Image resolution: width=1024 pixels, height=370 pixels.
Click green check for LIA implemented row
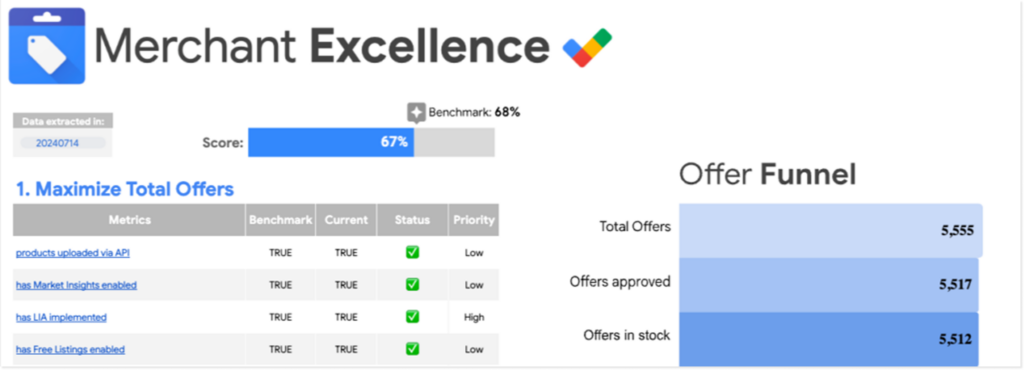412,316
